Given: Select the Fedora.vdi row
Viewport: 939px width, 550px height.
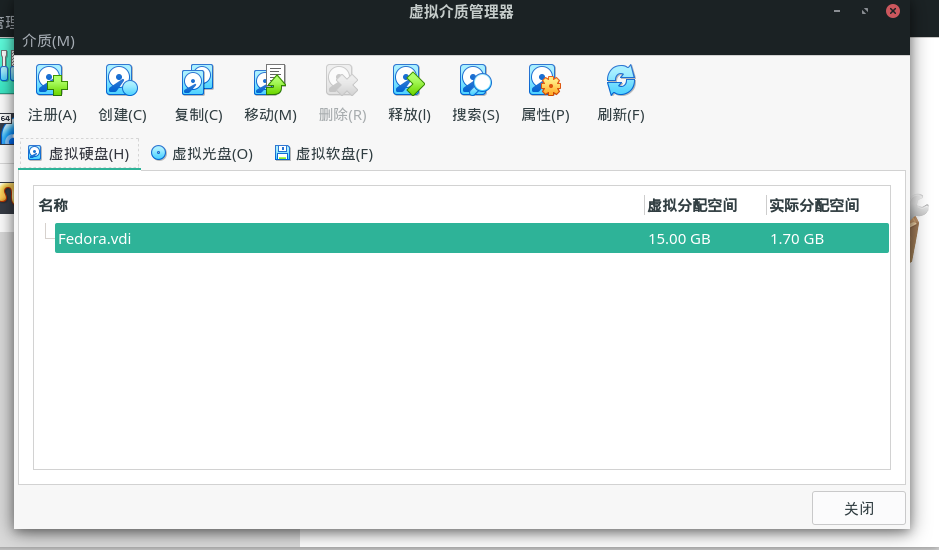Looking at the screenshot, I should point(471,238).
